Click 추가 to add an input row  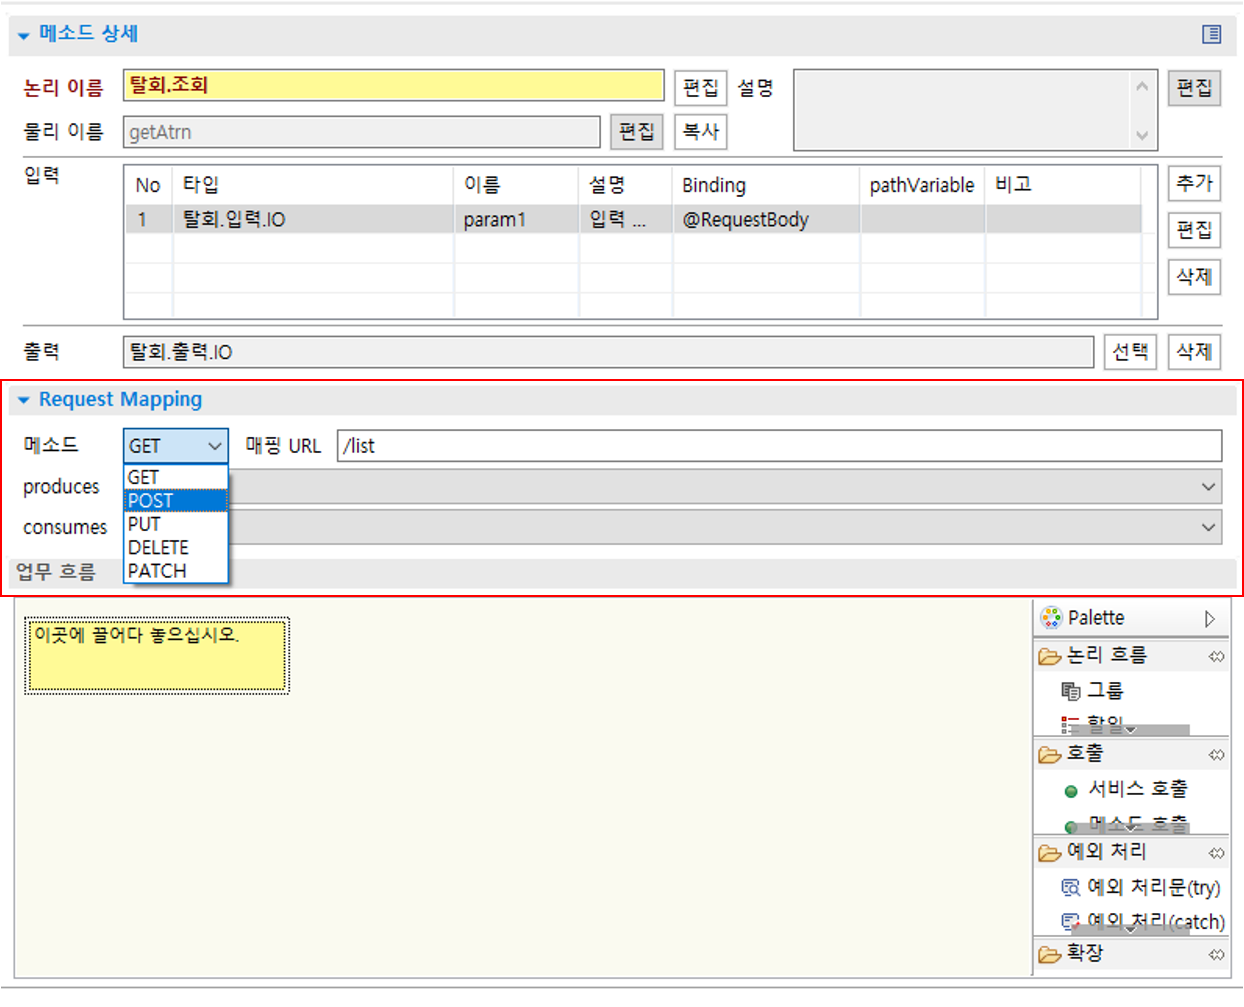point(1193,183)
